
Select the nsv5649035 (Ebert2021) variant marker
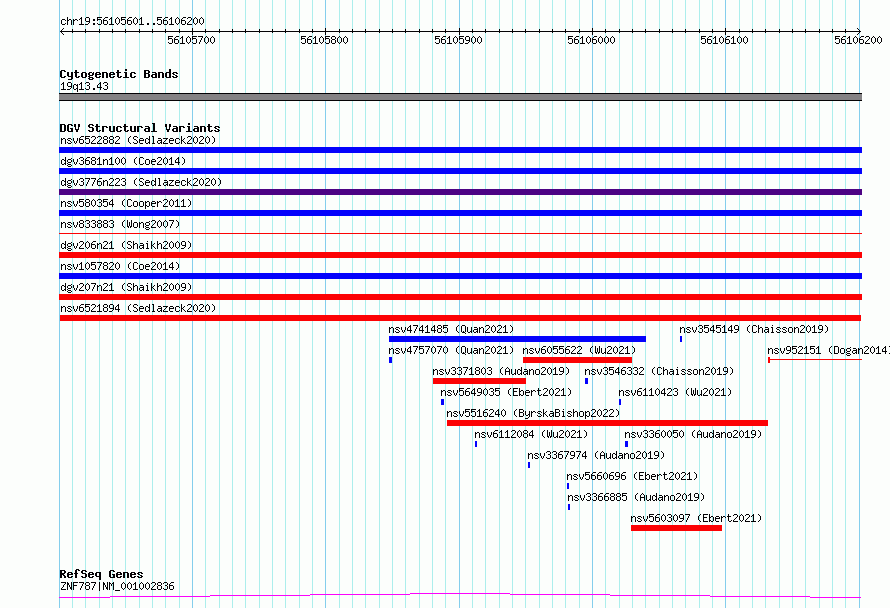tap(443, 402)
